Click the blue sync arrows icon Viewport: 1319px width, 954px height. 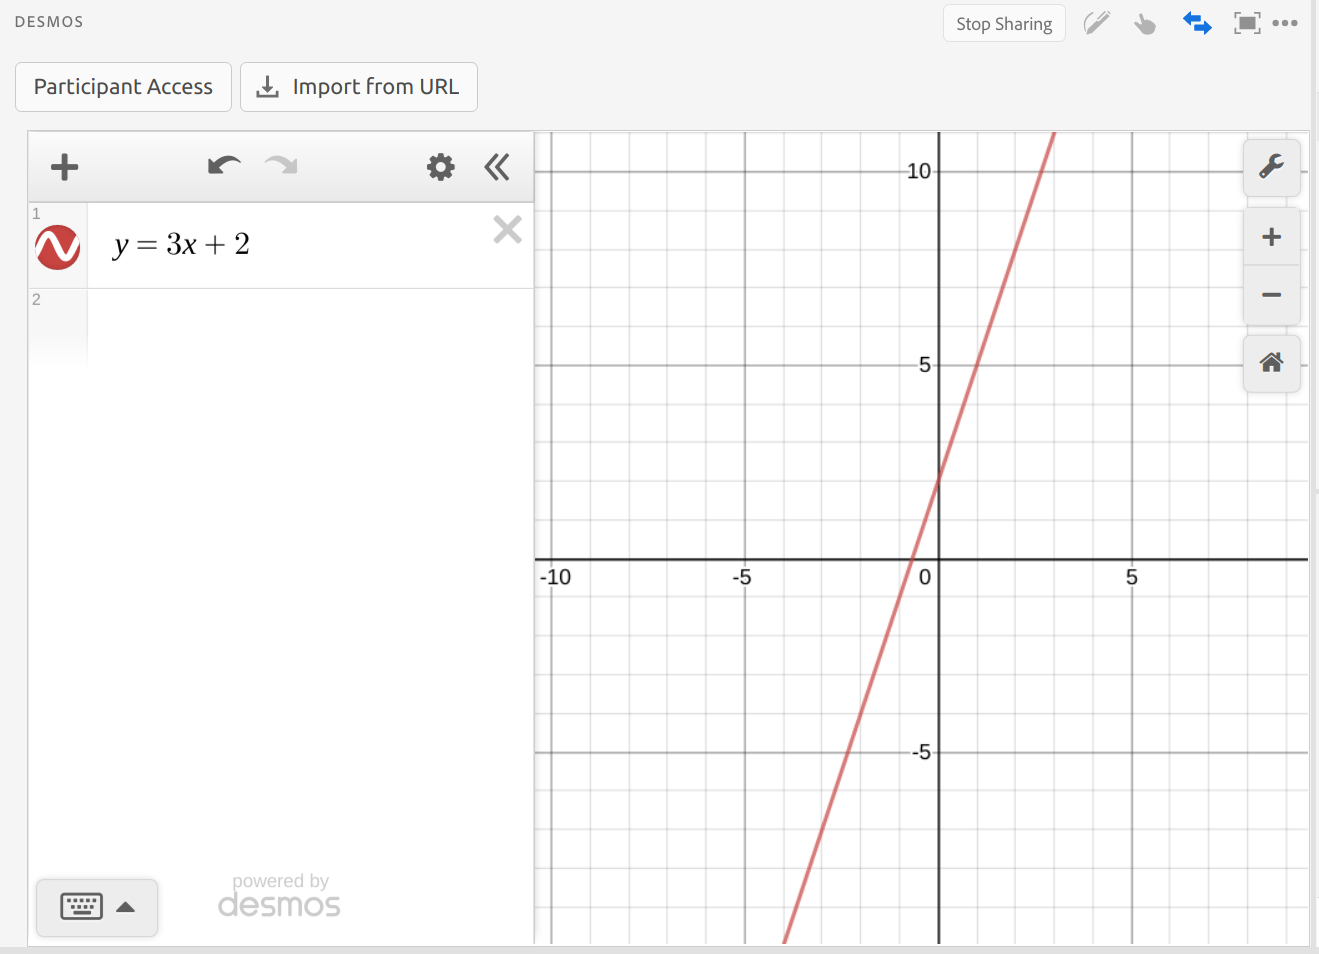(x=1197, y=23)
